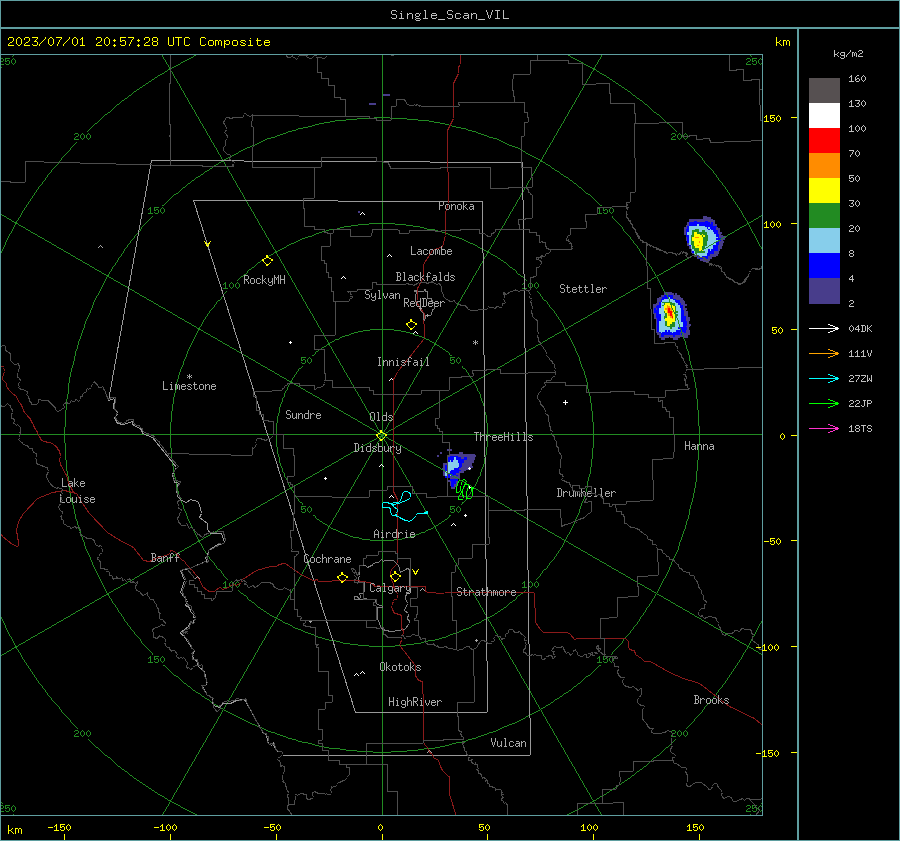Screen dimensions: 900x841
Task: Click the light blue 8-20 legend swatch
Action: pyautogui.click(x=824, y=241)
